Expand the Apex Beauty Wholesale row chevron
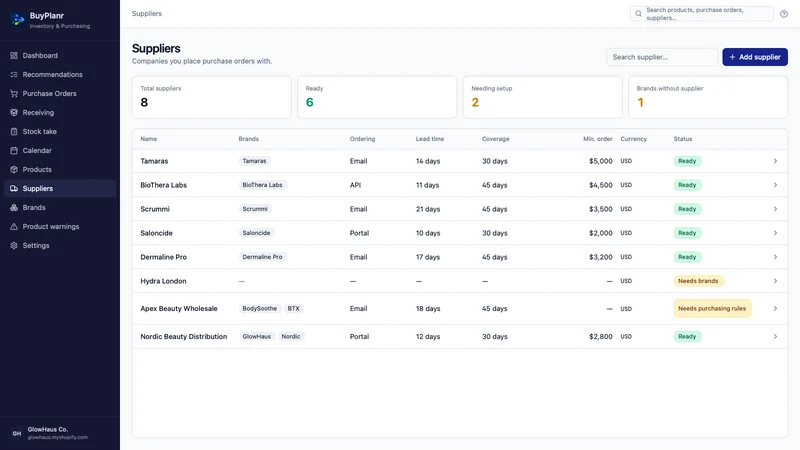This screenshot has width=800, height=450. click(x=775, y=309)
